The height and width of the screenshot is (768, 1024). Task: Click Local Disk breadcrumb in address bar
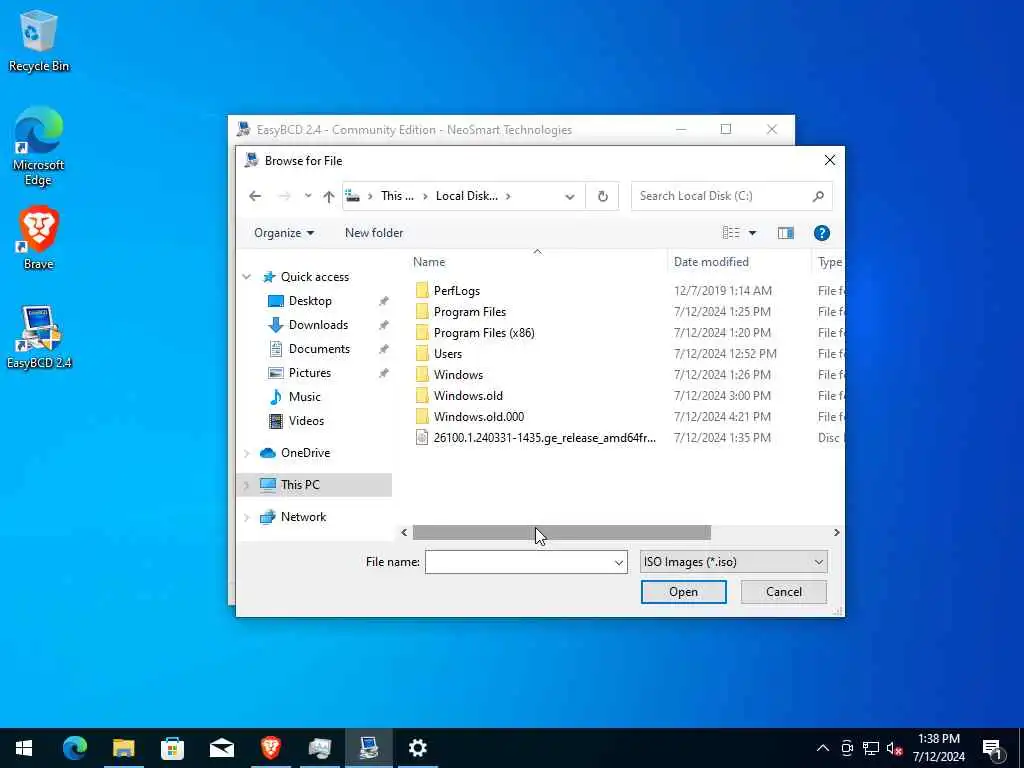click(466, 196)
